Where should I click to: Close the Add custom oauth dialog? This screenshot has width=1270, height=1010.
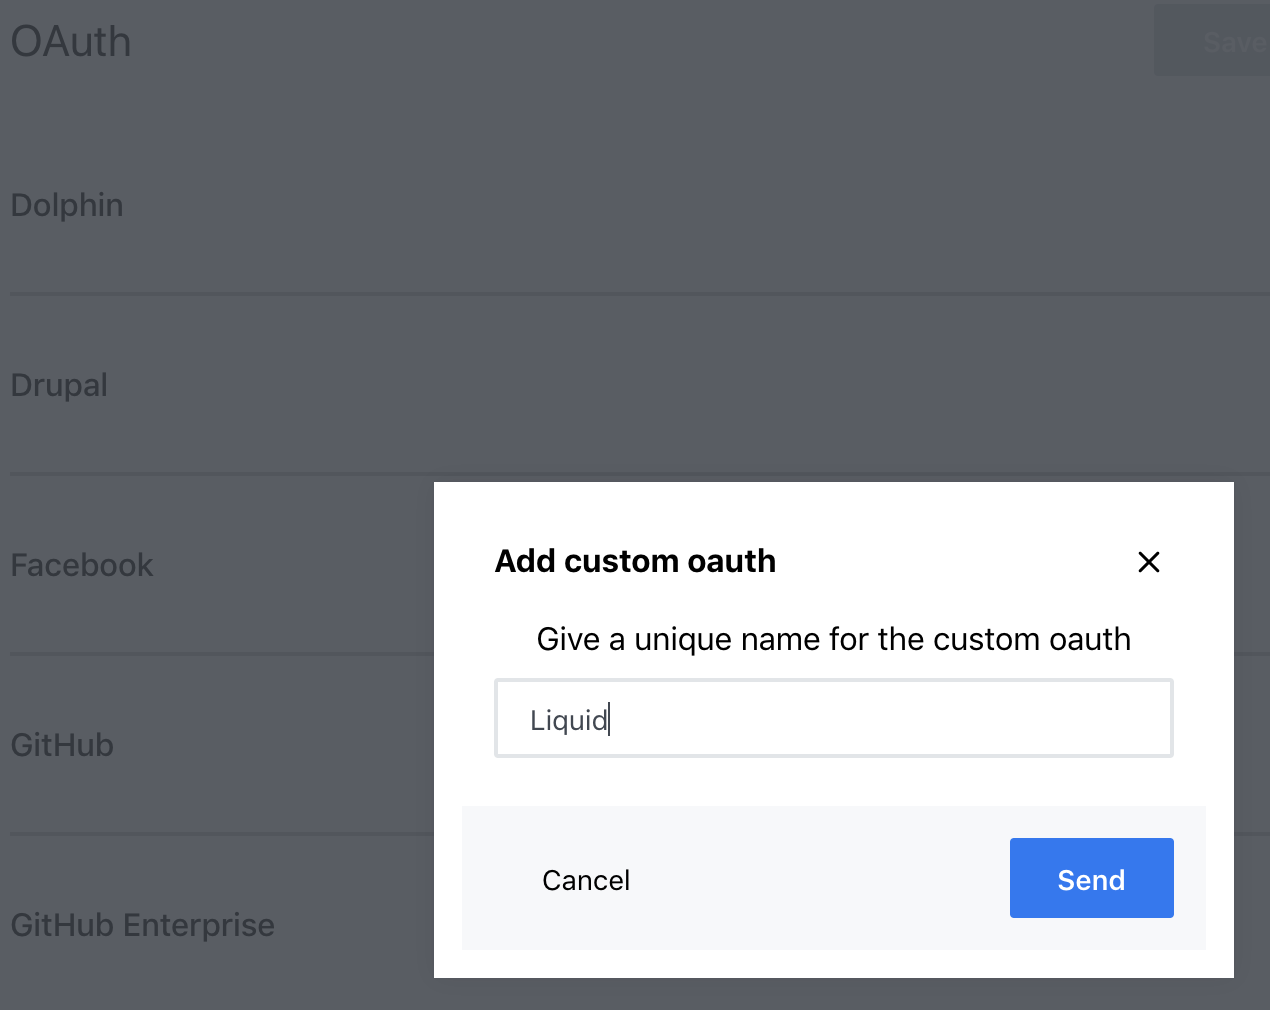(x=1148, y=562)
